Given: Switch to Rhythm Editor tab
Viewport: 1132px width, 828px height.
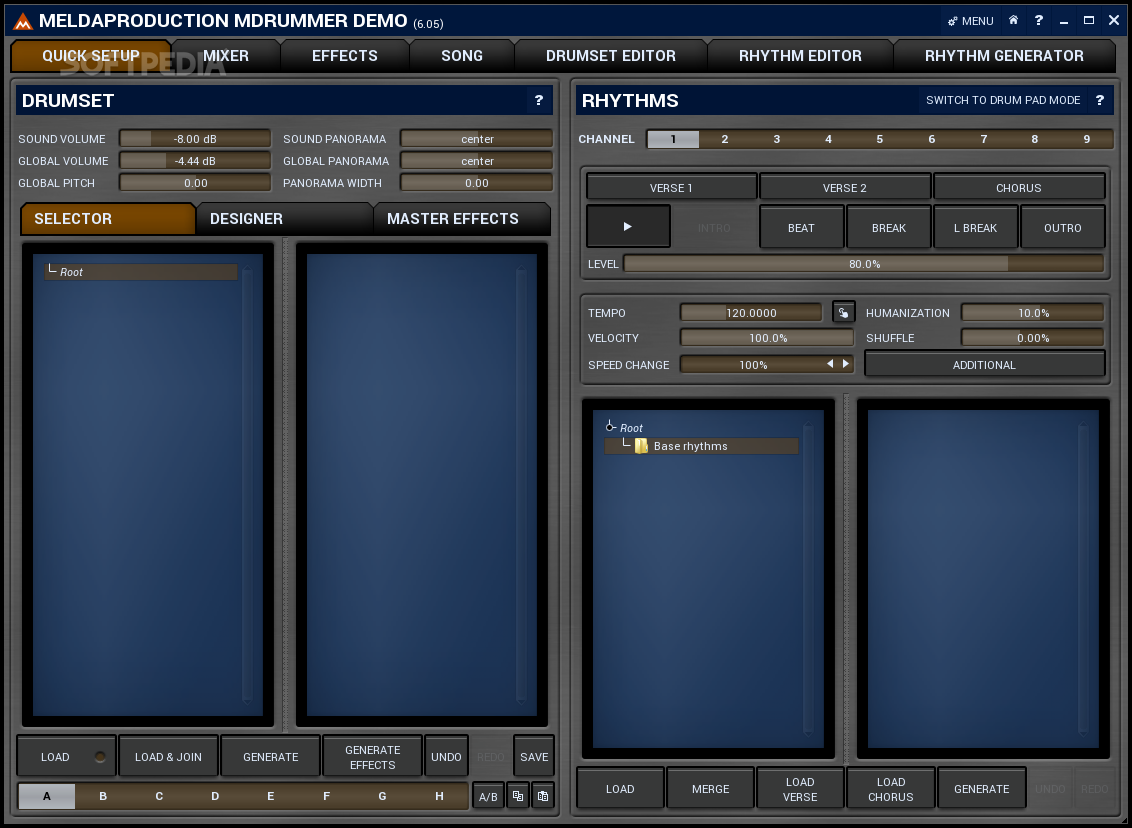Looking at the screenshot, I should (x=800, y=56).
